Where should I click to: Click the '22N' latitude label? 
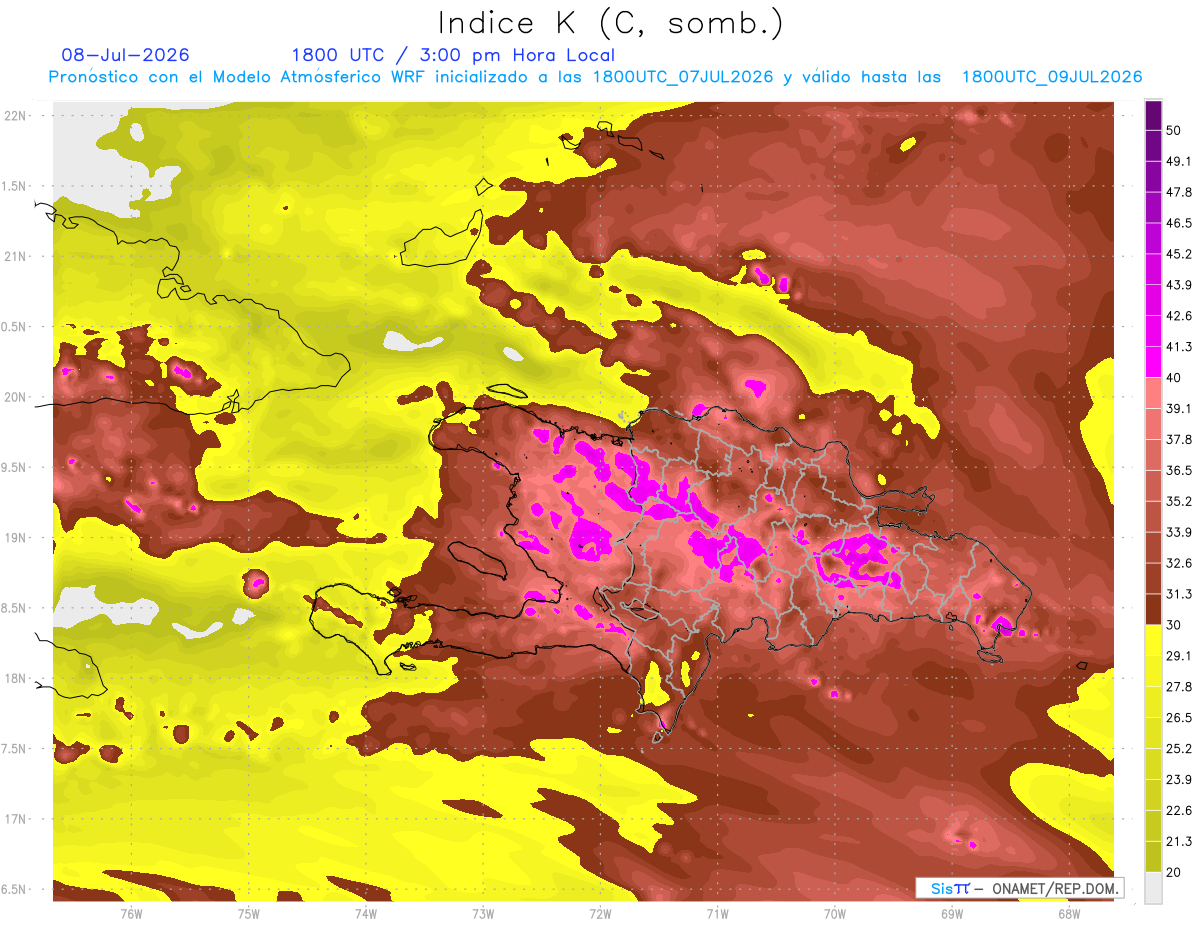coord(17,115)
